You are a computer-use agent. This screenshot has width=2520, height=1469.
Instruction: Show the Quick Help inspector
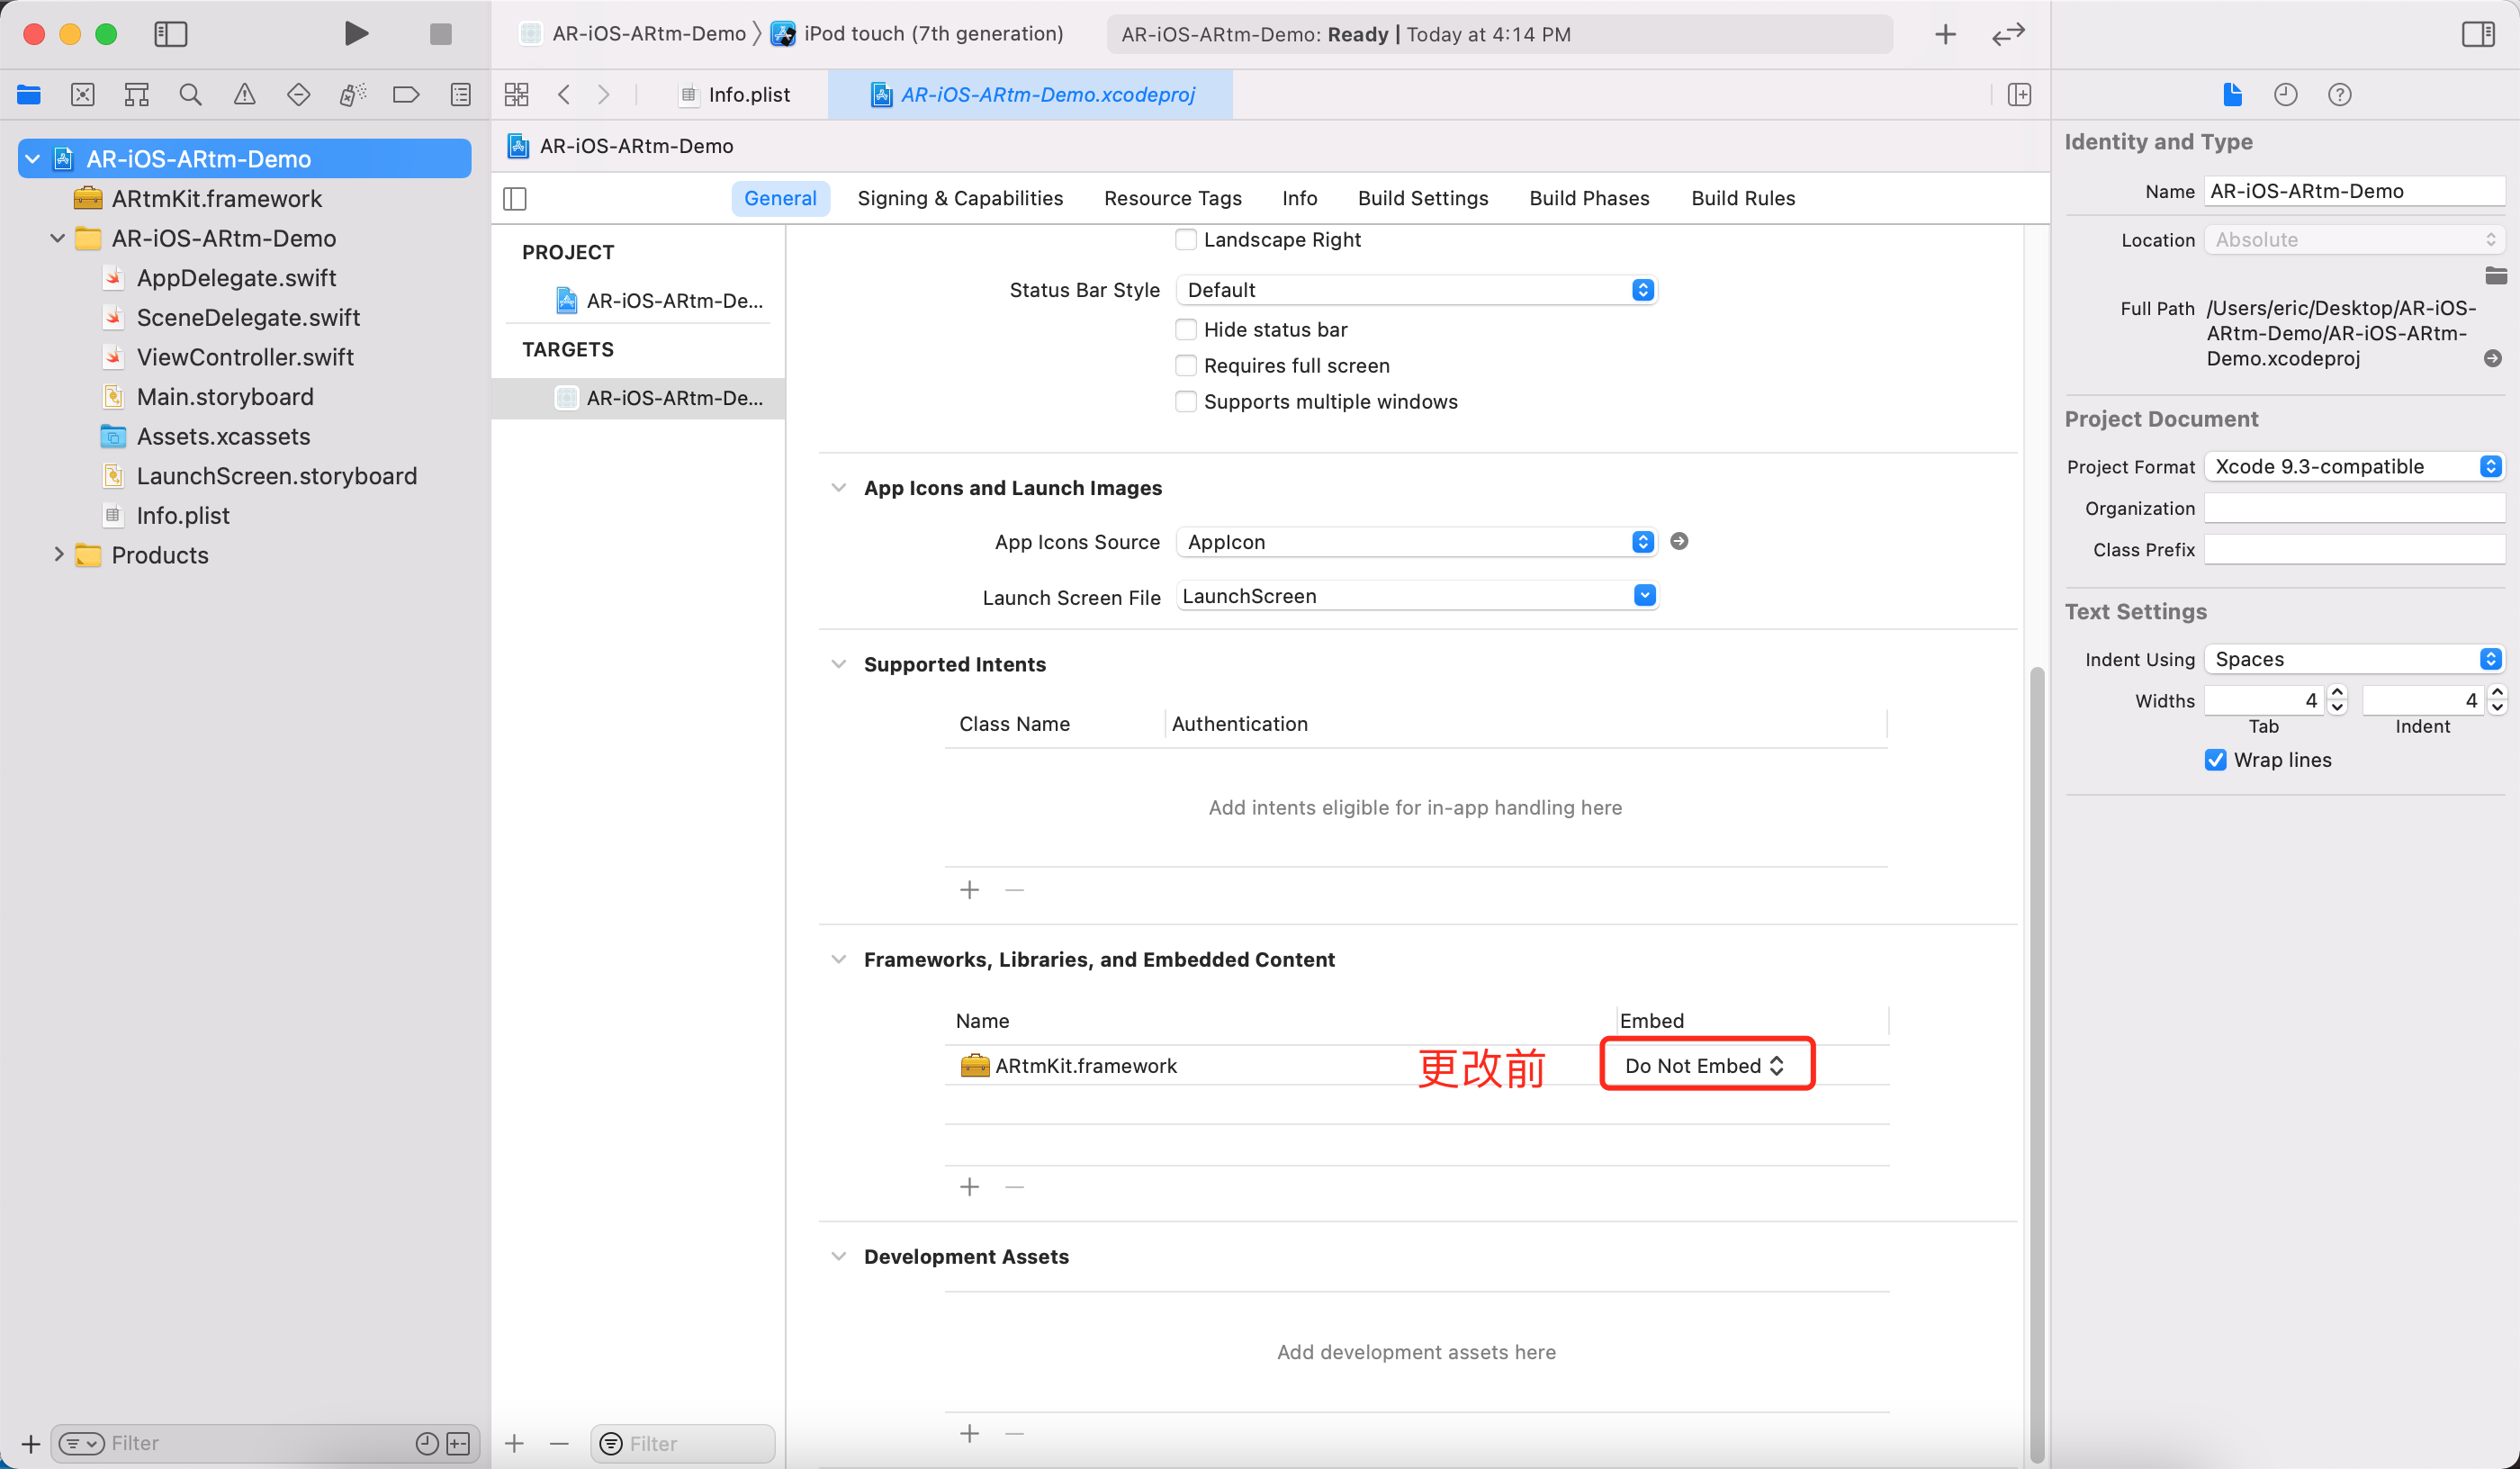(2340, 95)
